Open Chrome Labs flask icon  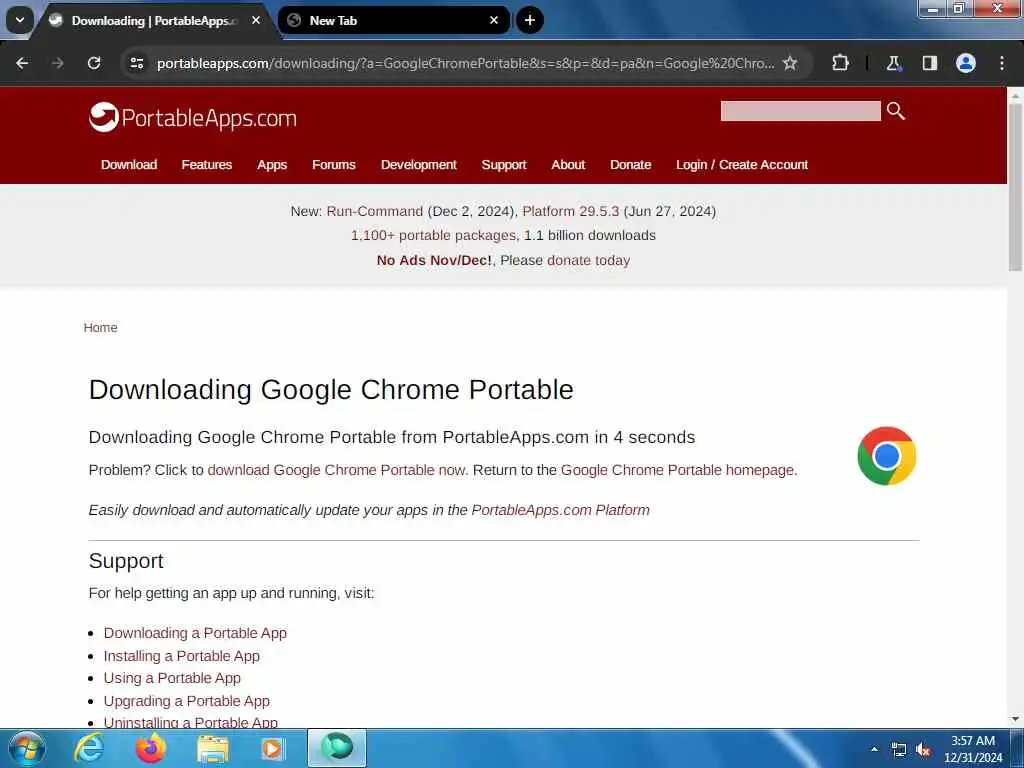tap(893, 63)
